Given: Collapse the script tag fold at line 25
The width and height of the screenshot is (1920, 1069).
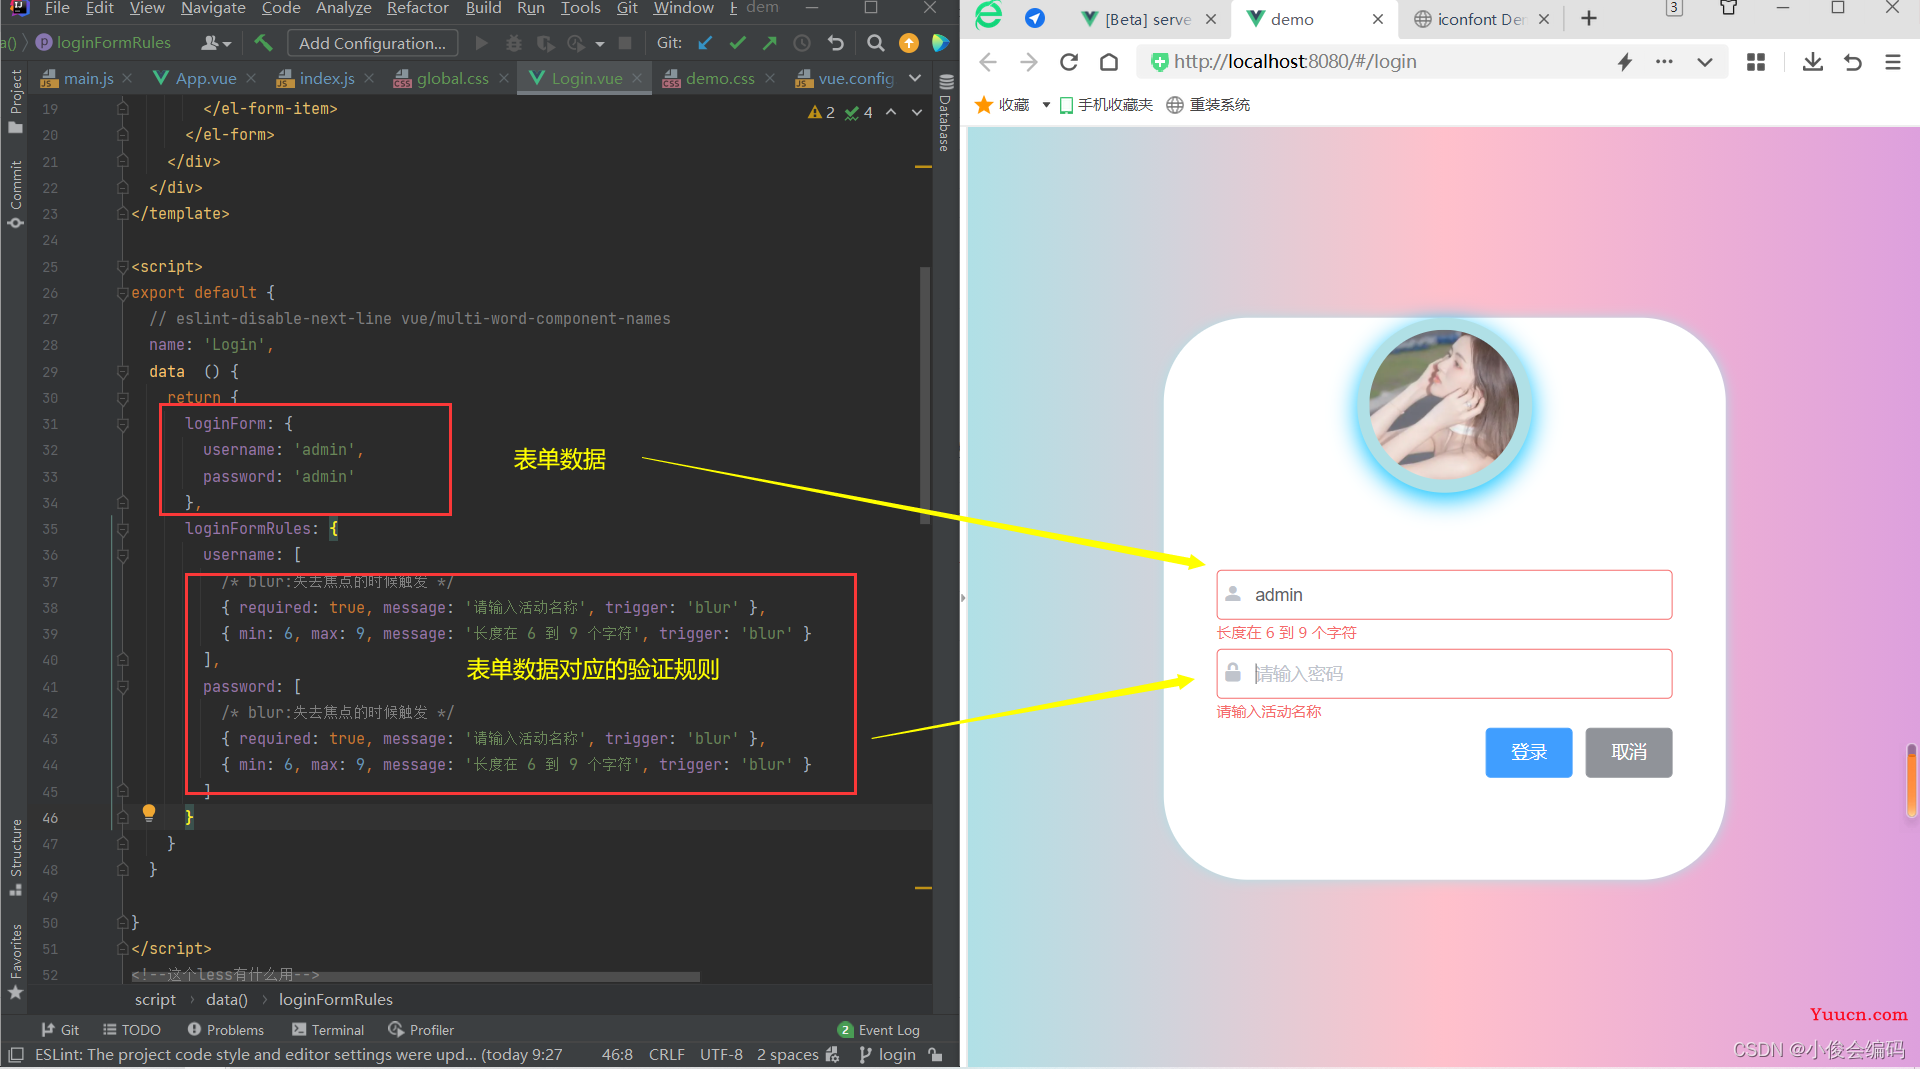Looking at the screenshot, I should point(122,267).
